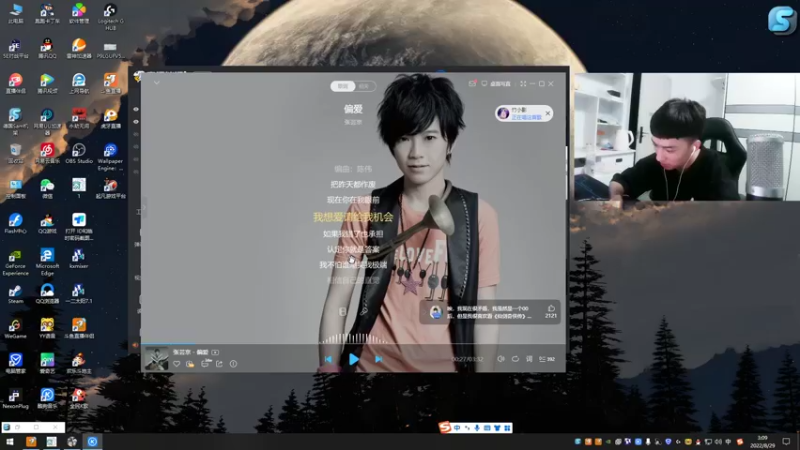This screenshot has width=800, height=450.
Task: Open the 微信 WeChat desktop shortcut
Action: [x=47, y=189]
